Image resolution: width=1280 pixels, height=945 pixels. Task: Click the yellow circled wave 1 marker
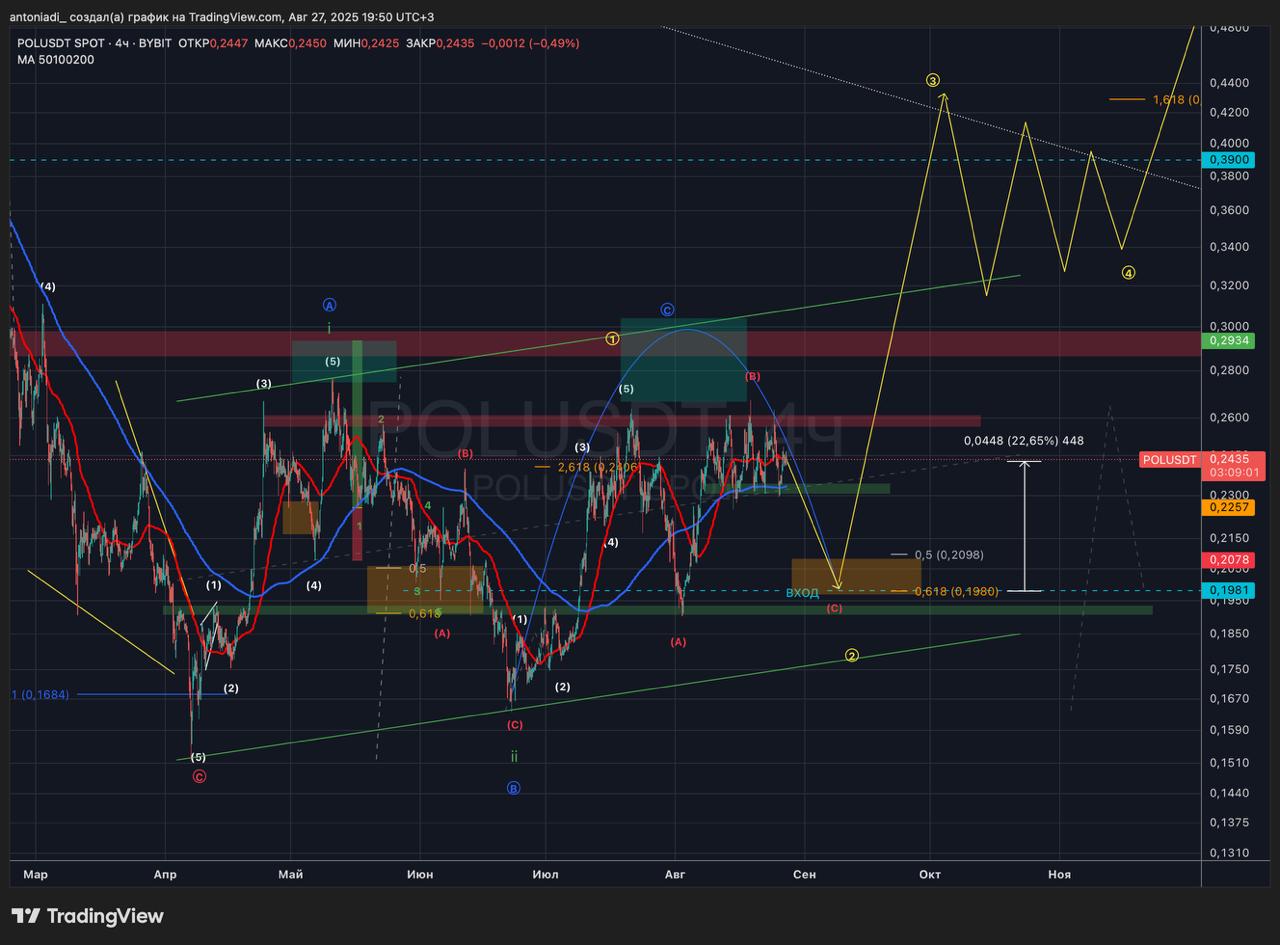612,339
